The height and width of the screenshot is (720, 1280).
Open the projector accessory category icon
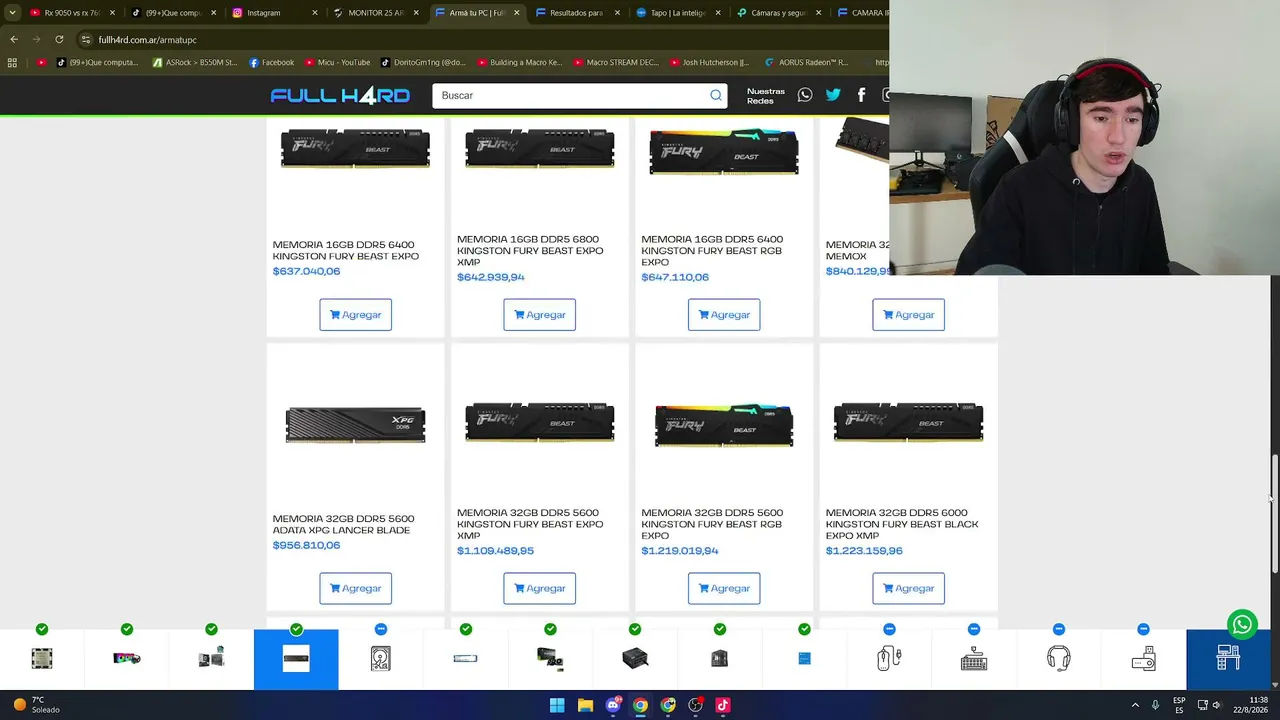click(1143, 658)
